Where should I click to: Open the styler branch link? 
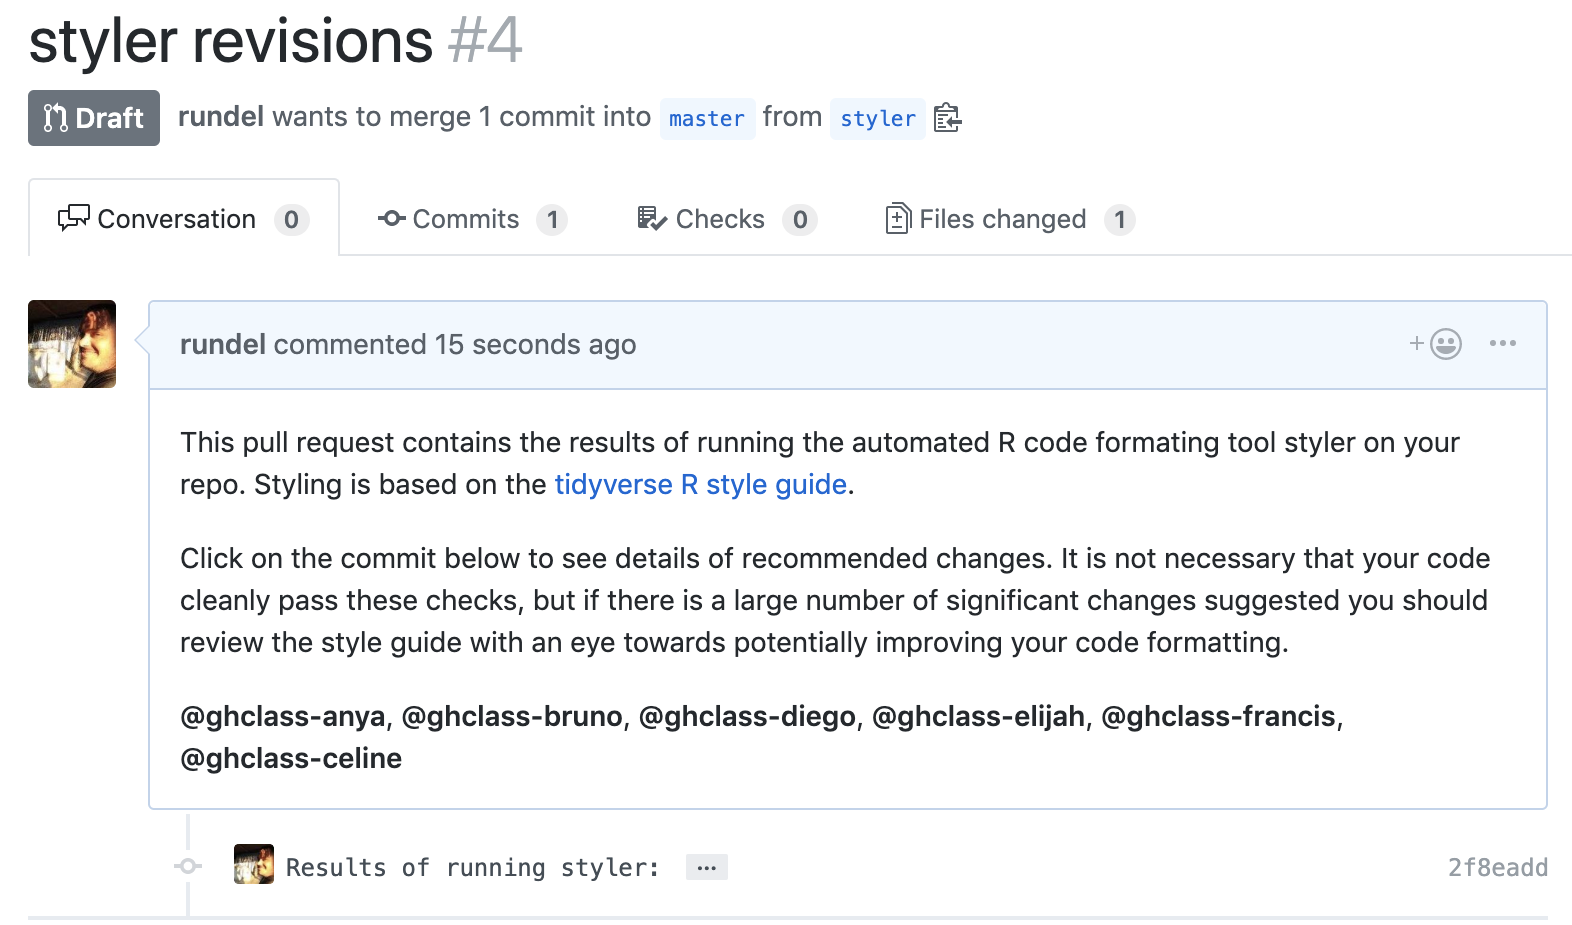pos(878,118)
